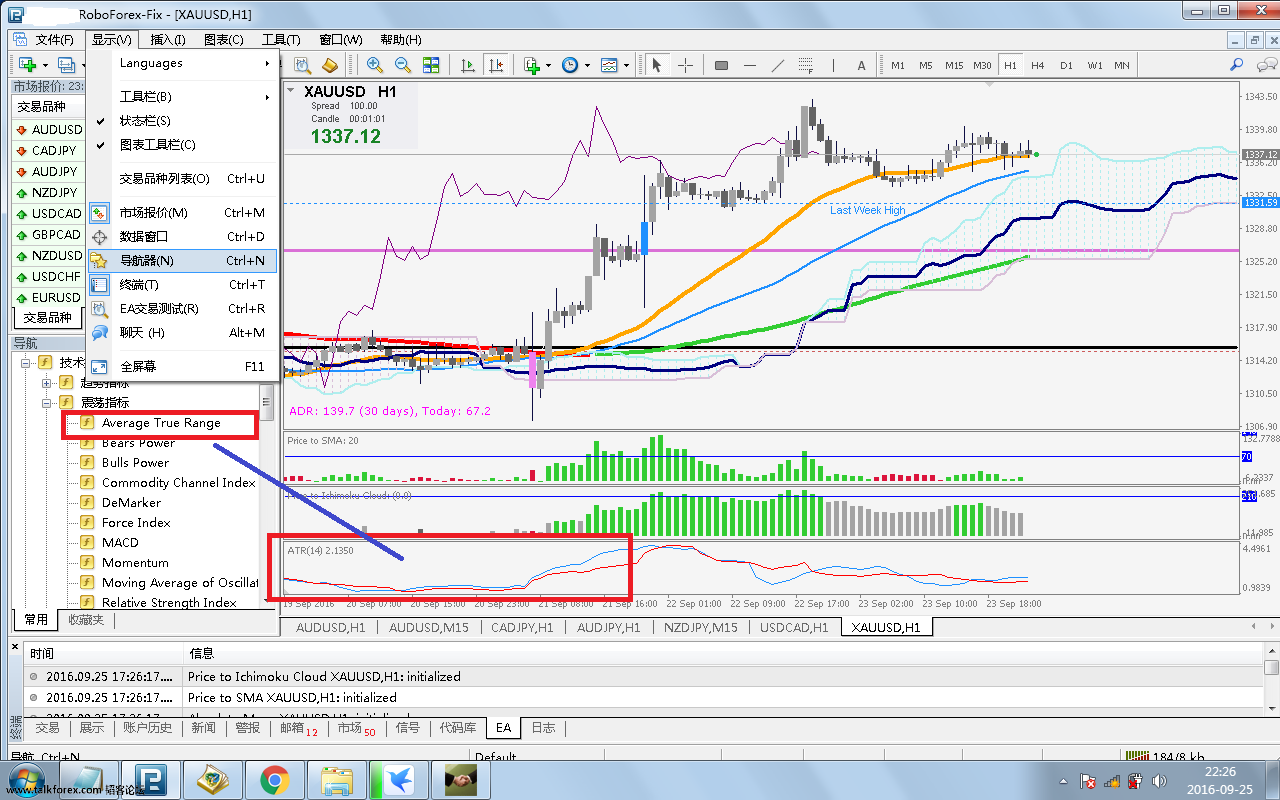Open the Periods dropdown arrow
The height and width of the screenshot is (800, 1280).
pyautogui.click(x=587, y=65)
